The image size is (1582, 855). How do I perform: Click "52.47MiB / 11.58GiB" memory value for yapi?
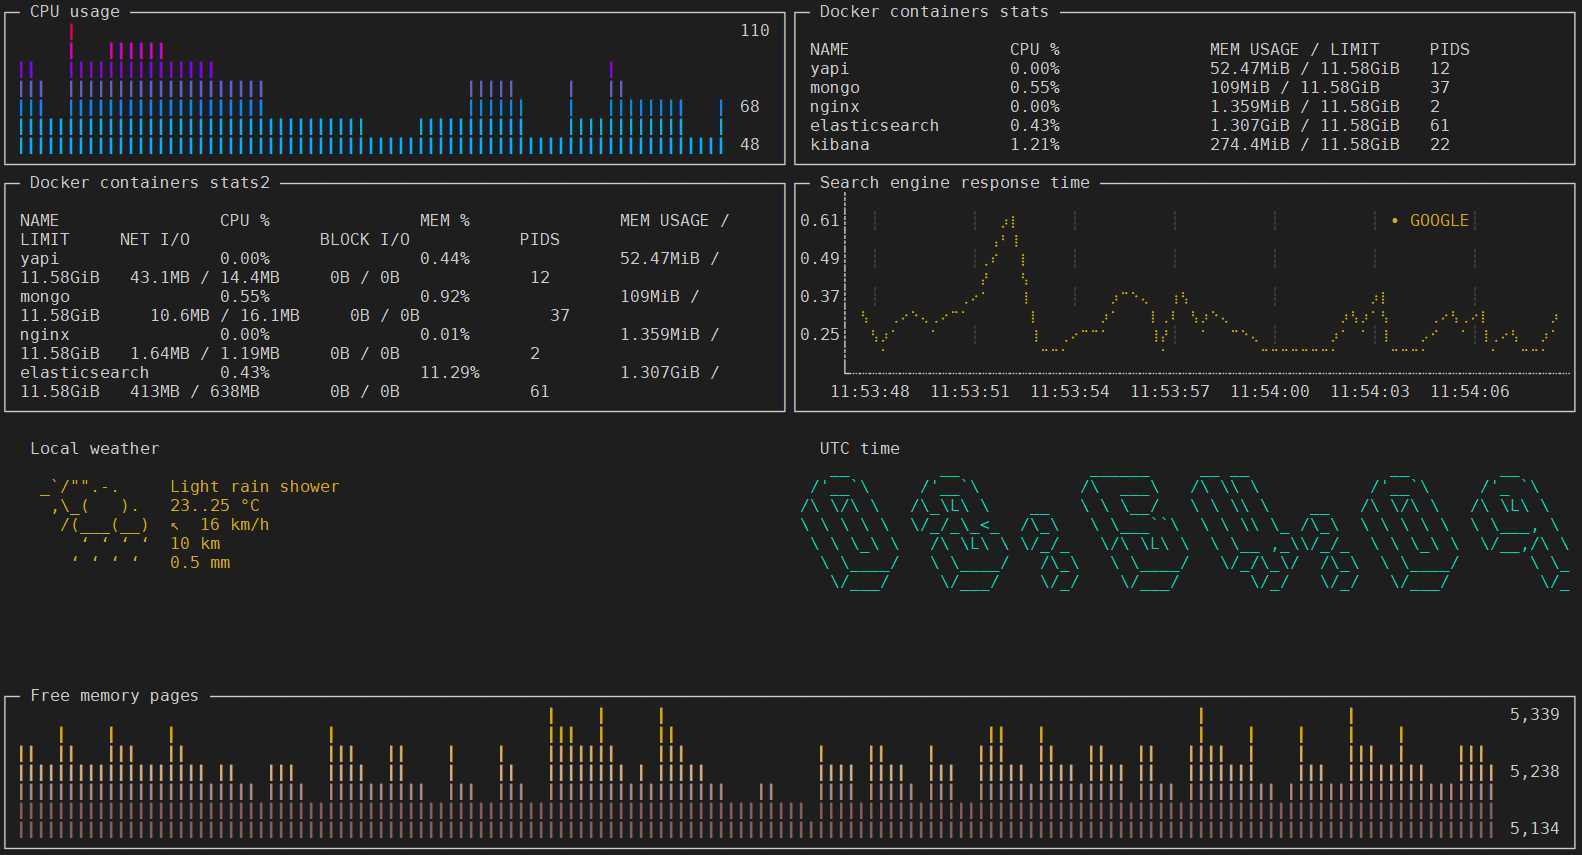[x=1305, y=68]
